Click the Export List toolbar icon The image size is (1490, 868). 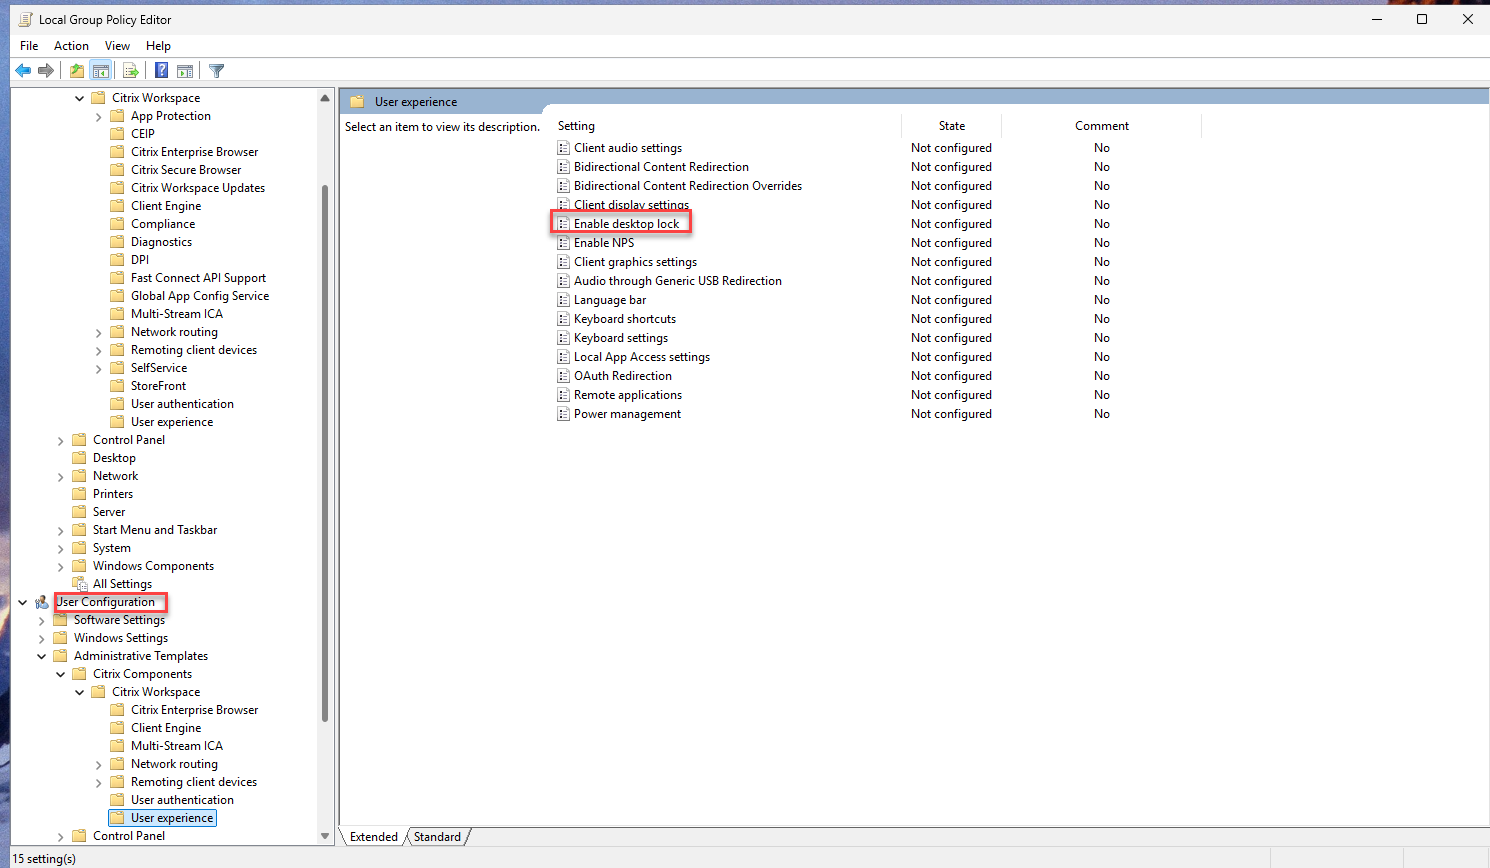coord(131,70)
